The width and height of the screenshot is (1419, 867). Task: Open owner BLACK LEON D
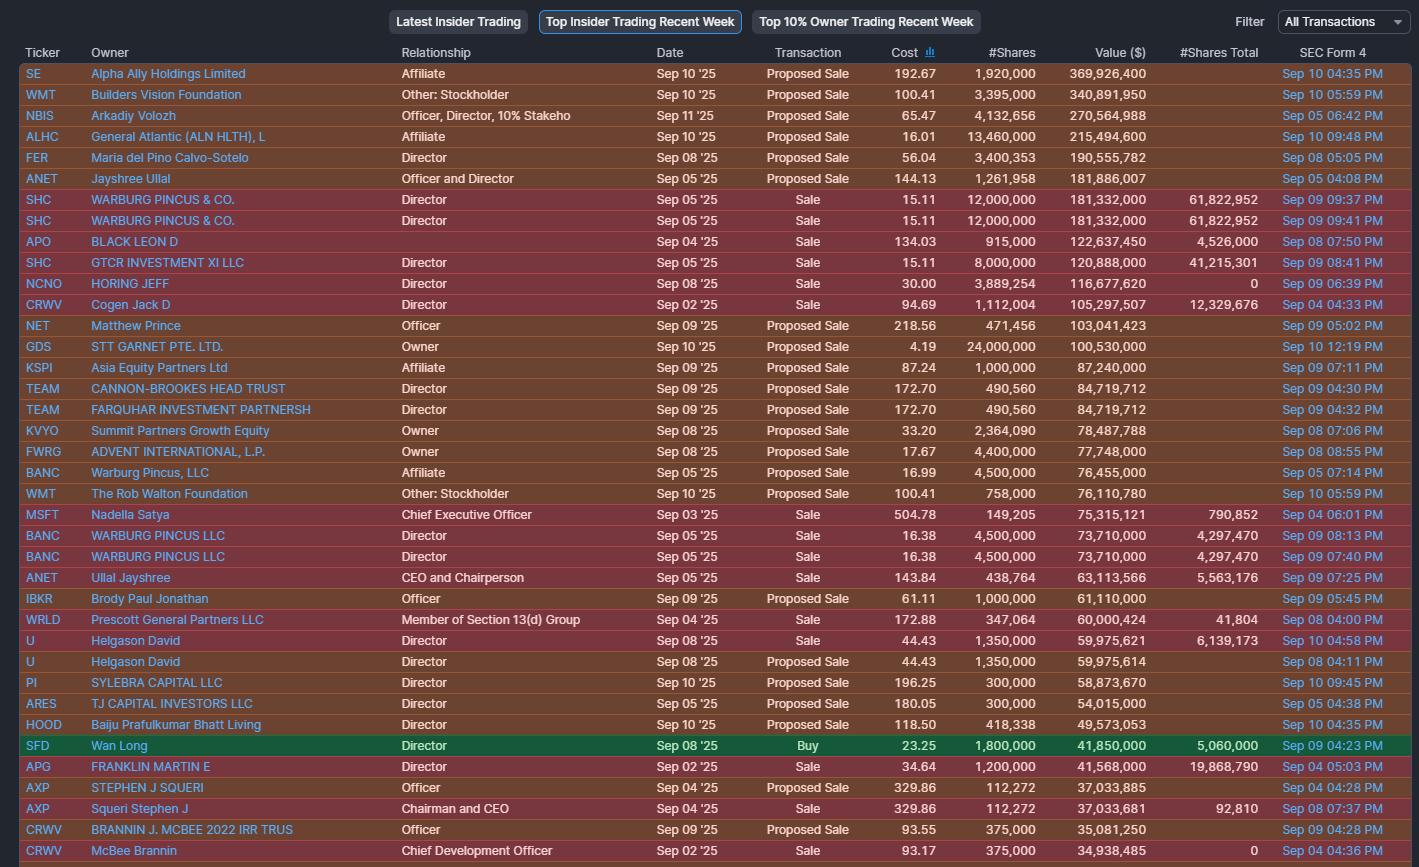coord(134,242)
